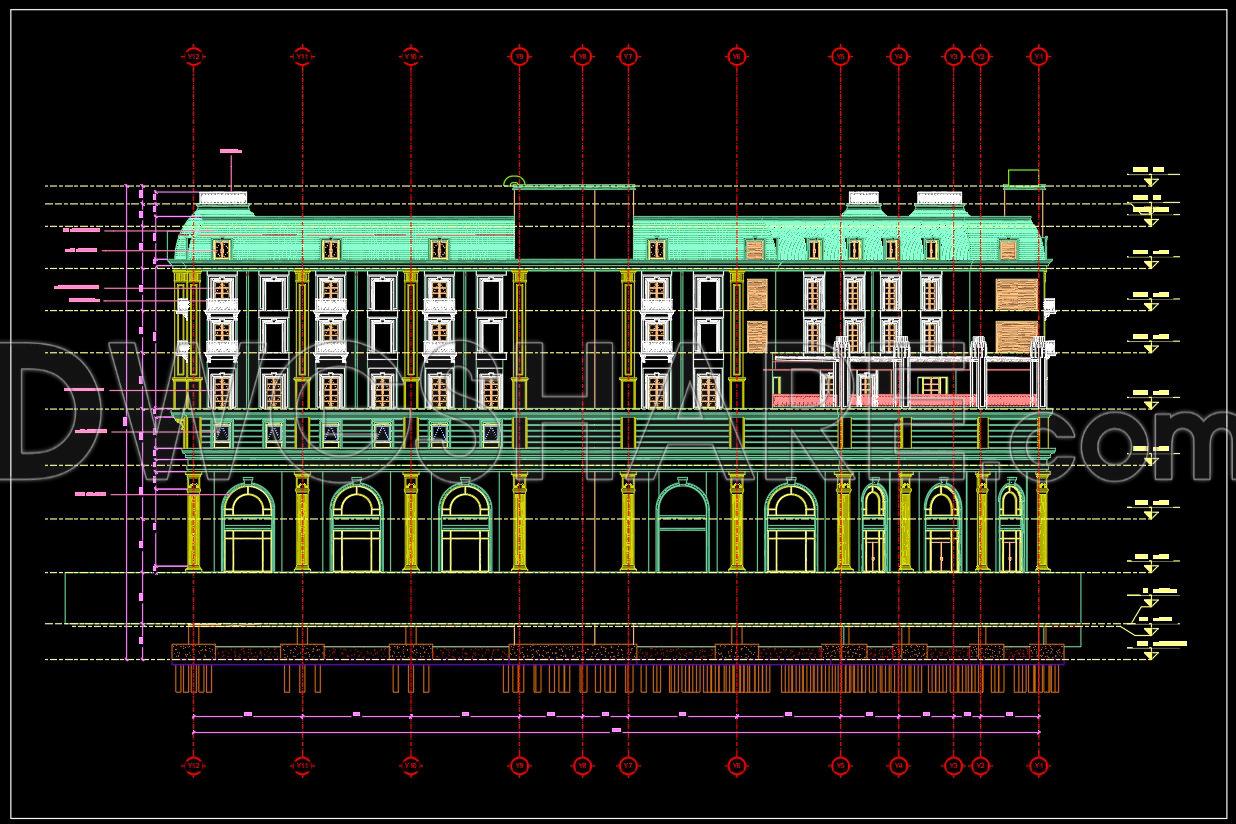The height and width of the screenshot is (824, 1236).
Task: Click the bottom Y12 axis bubble
Action: point(193,765)
